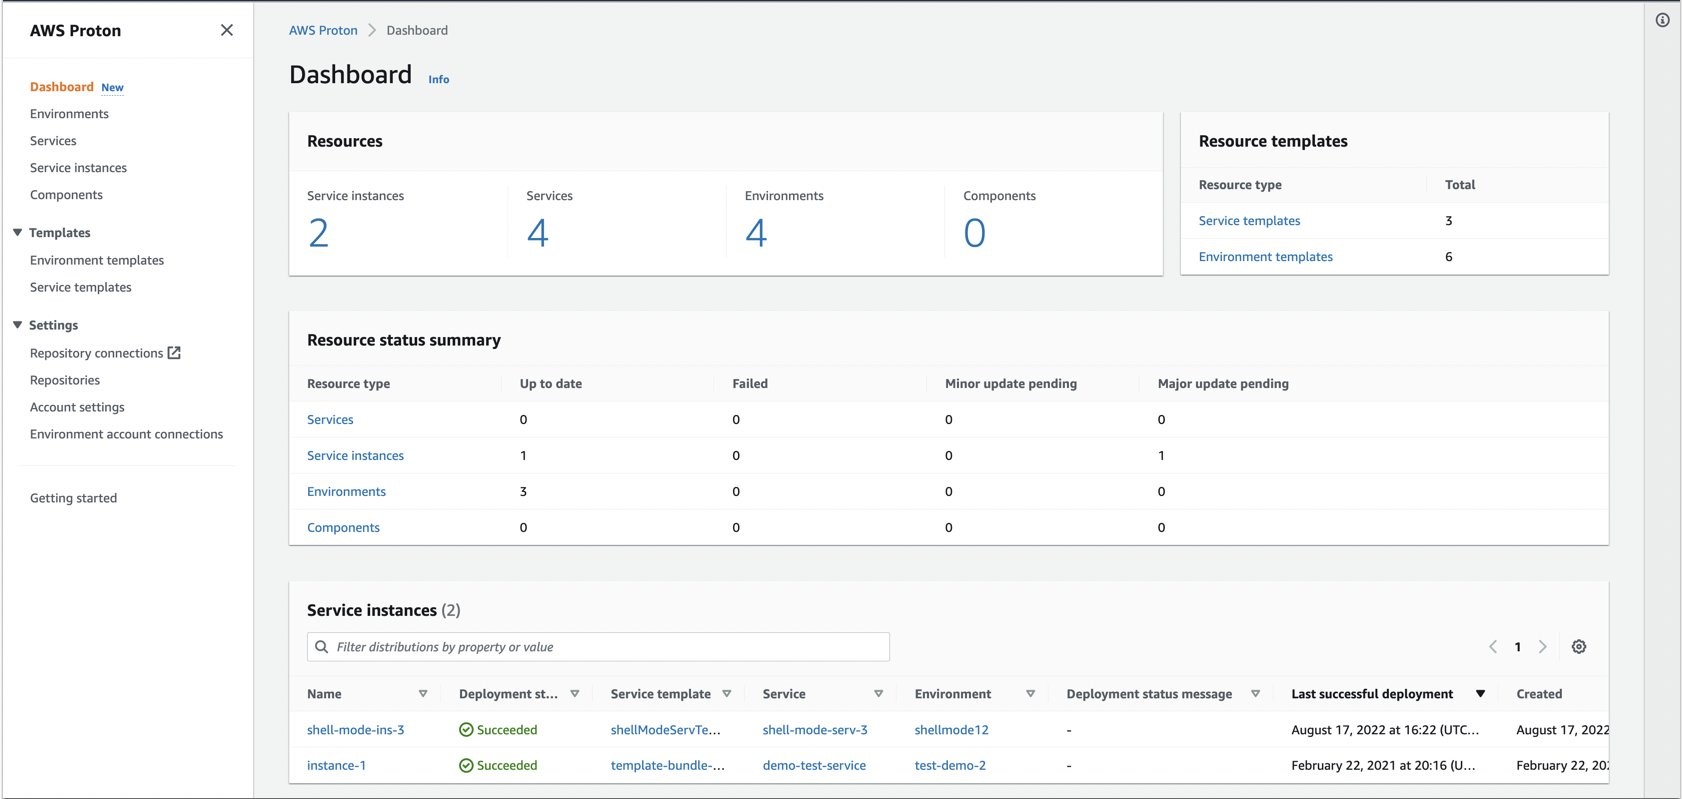Viewport: 1682px width, 799px height.
Task: Click the Succeeded status icon for shell-mode-ins-3
Action: click(x=466, y=730)
